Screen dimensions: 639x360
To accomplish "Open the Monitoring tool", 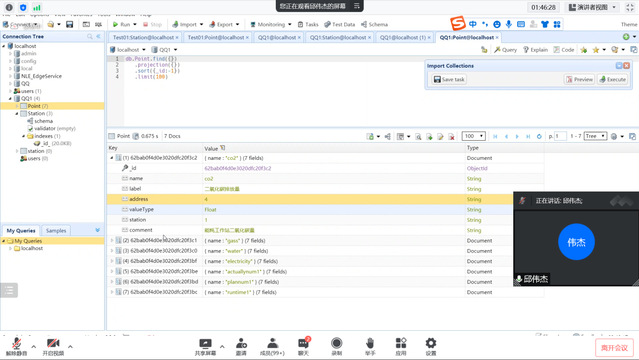I will pos(271,24).
